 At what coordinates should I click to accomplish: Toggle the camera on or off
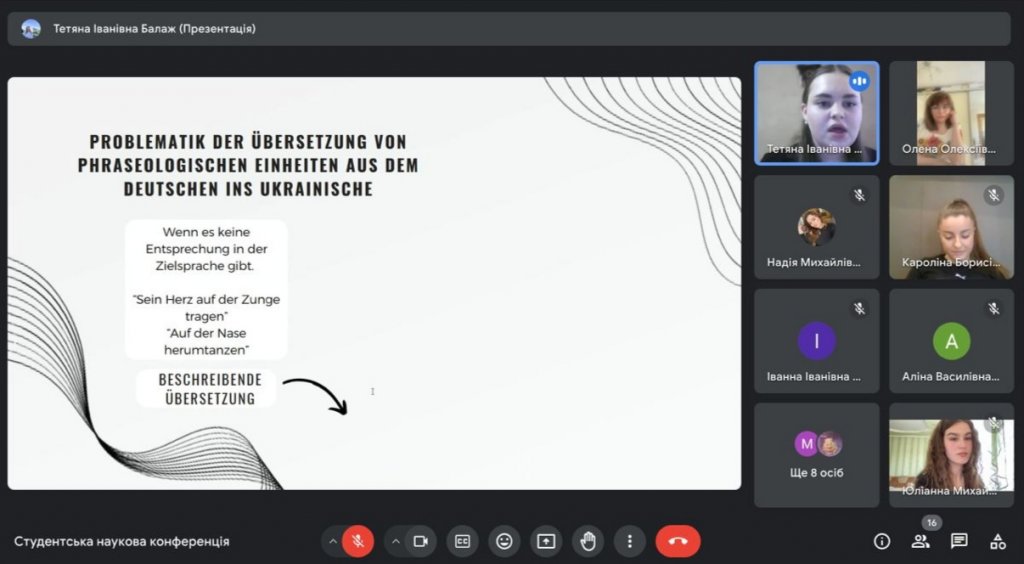[421, 541]
